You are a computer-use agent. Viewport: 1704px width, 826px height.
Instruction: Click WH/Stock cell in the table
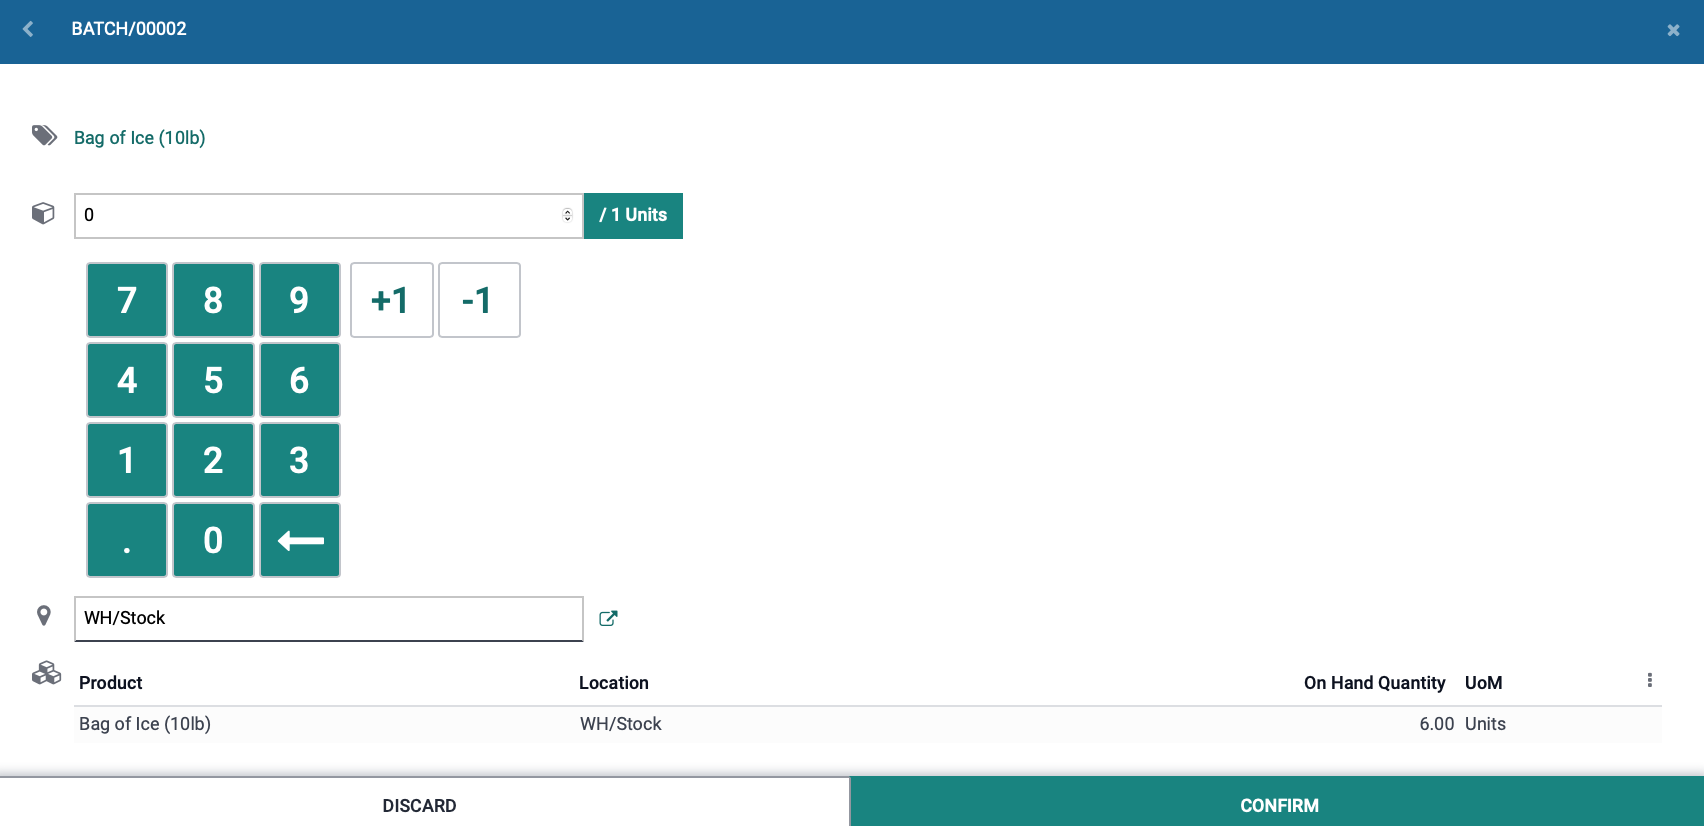621,724
